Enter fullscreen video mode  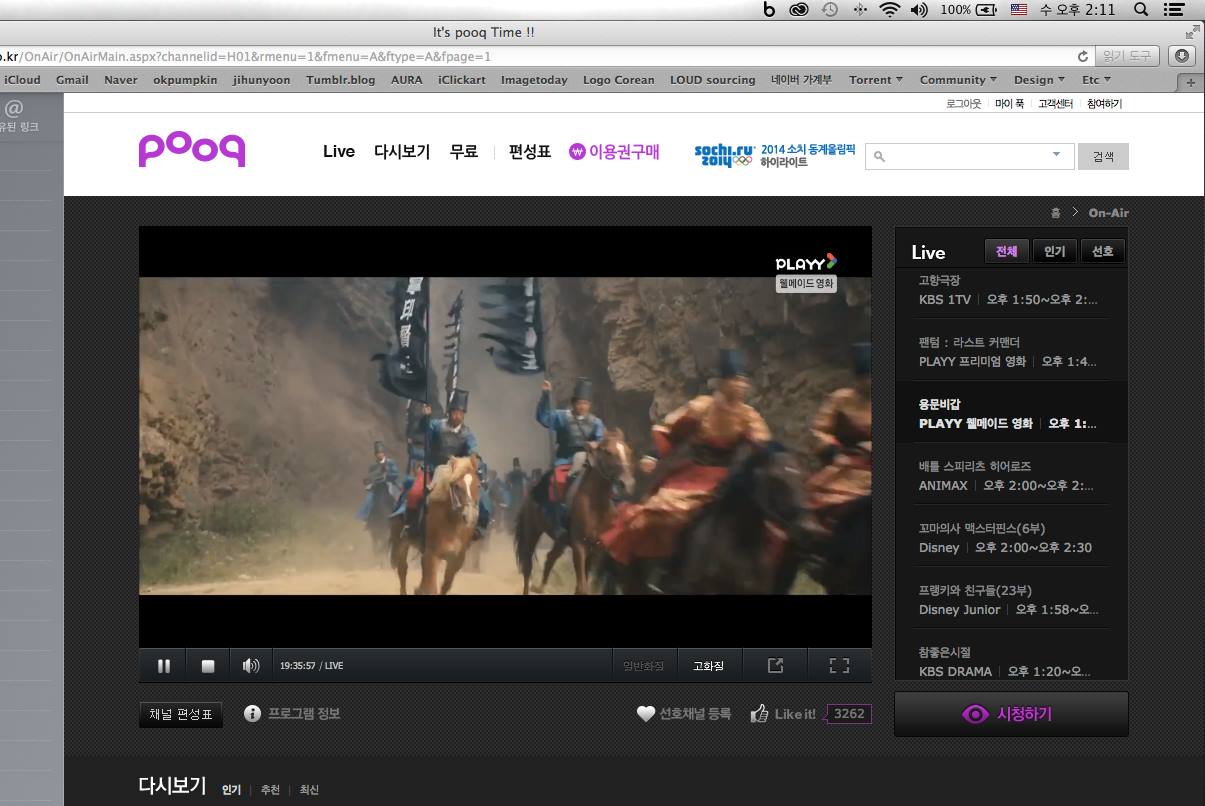839,665
